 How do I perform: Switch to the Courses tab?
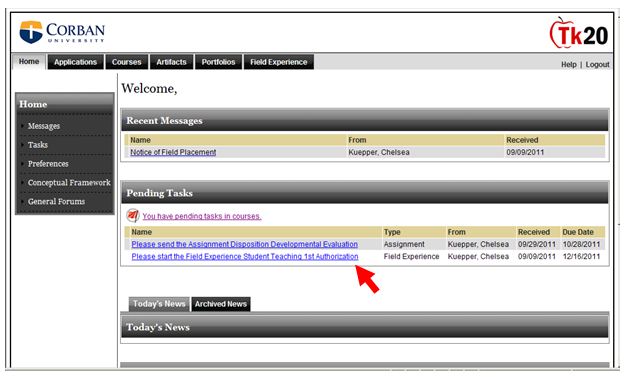coord(126,62)
